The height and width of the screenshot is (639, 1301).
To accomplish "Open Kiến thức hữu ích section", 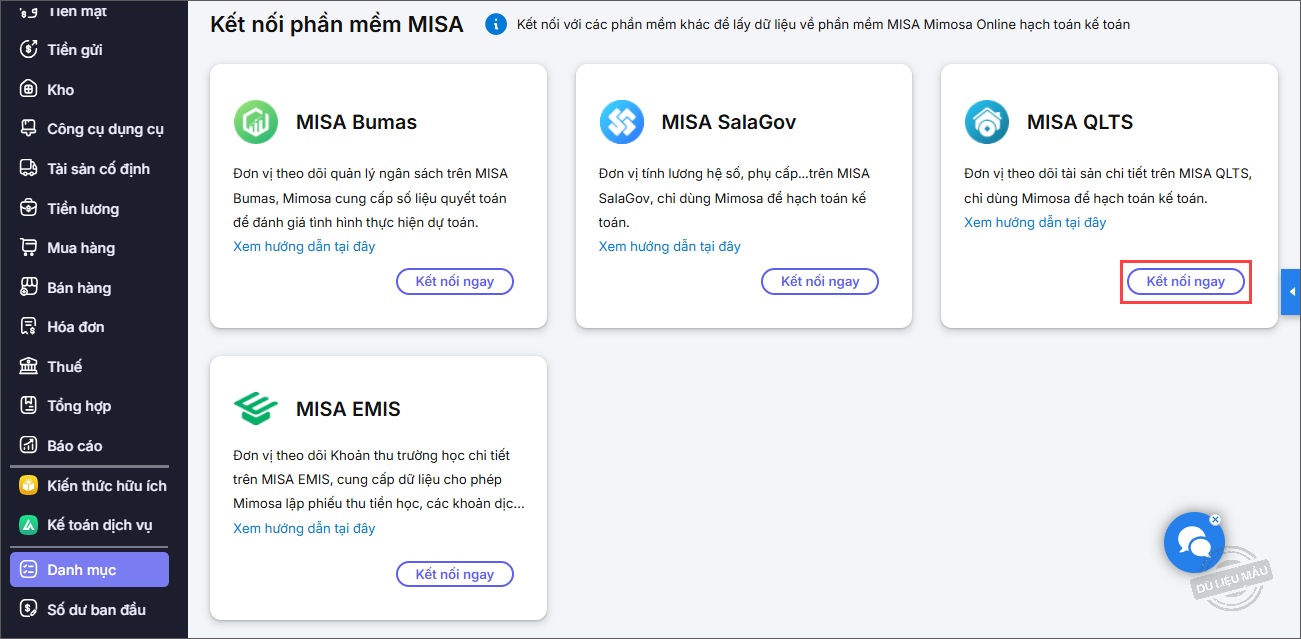I will (106, 485).
